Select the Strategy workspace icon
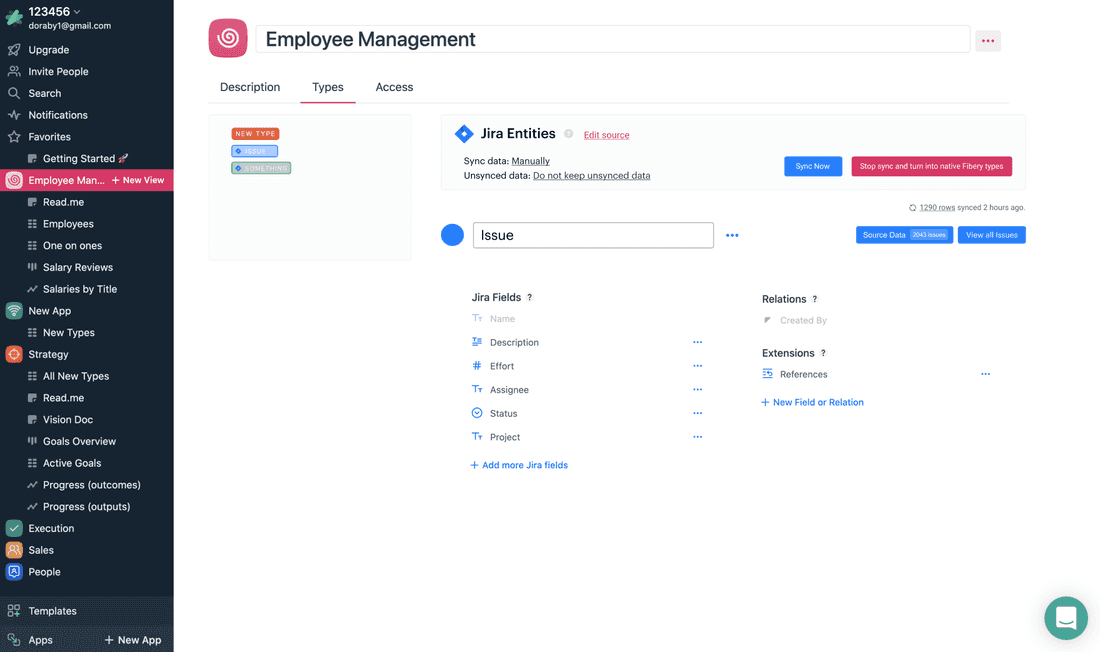 coord(14,354)
